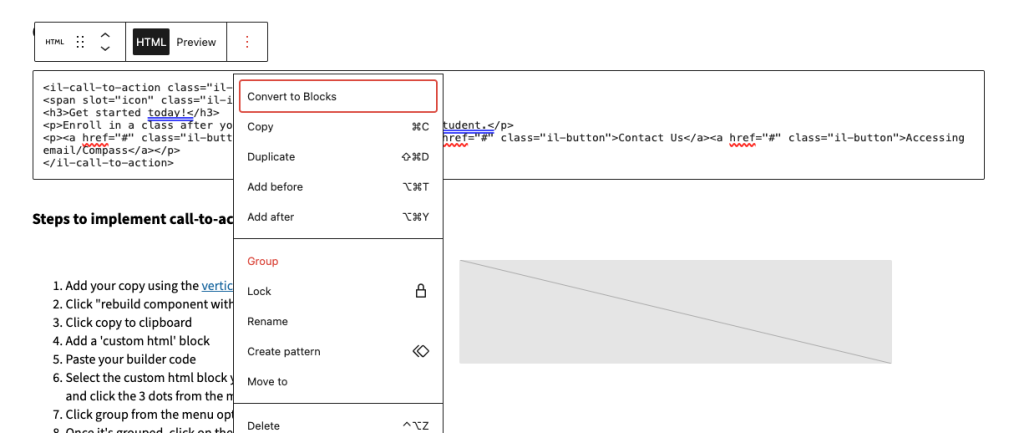Click the '</il-call-to-action>' closing tag line

point(108,163)
